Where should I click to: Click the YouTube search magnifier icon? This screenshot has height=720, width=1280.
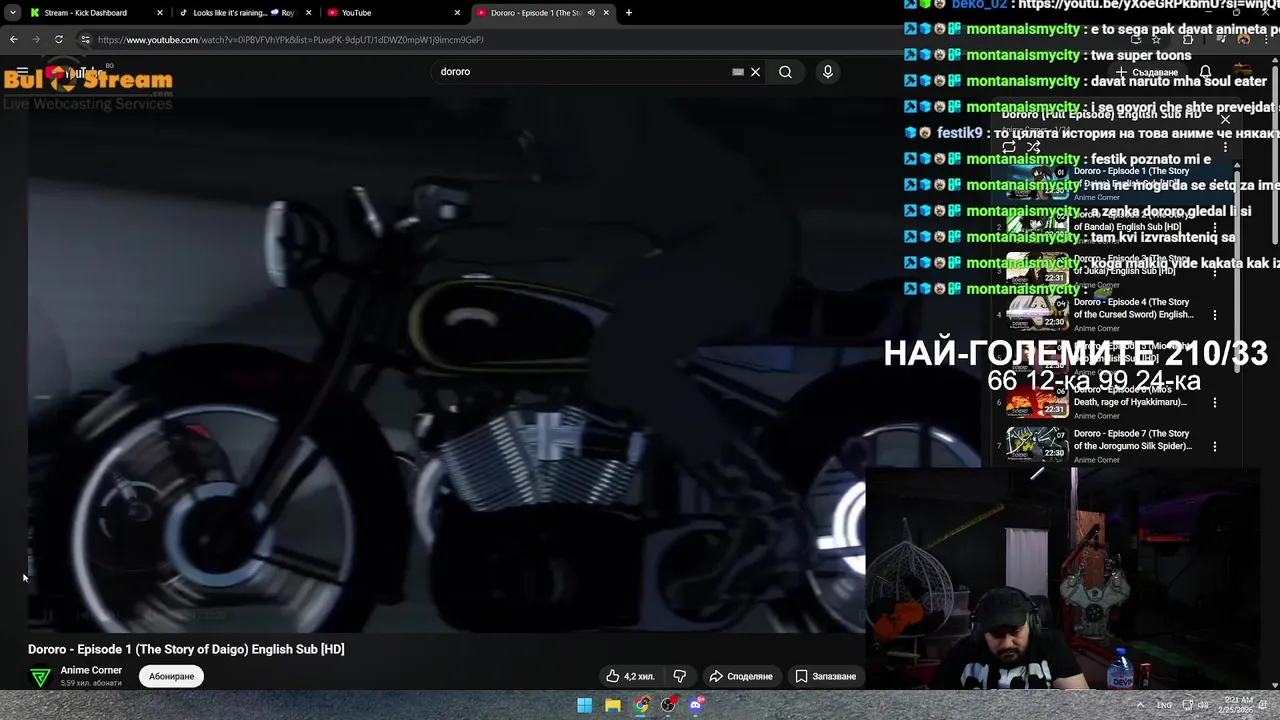pos(785,72)
